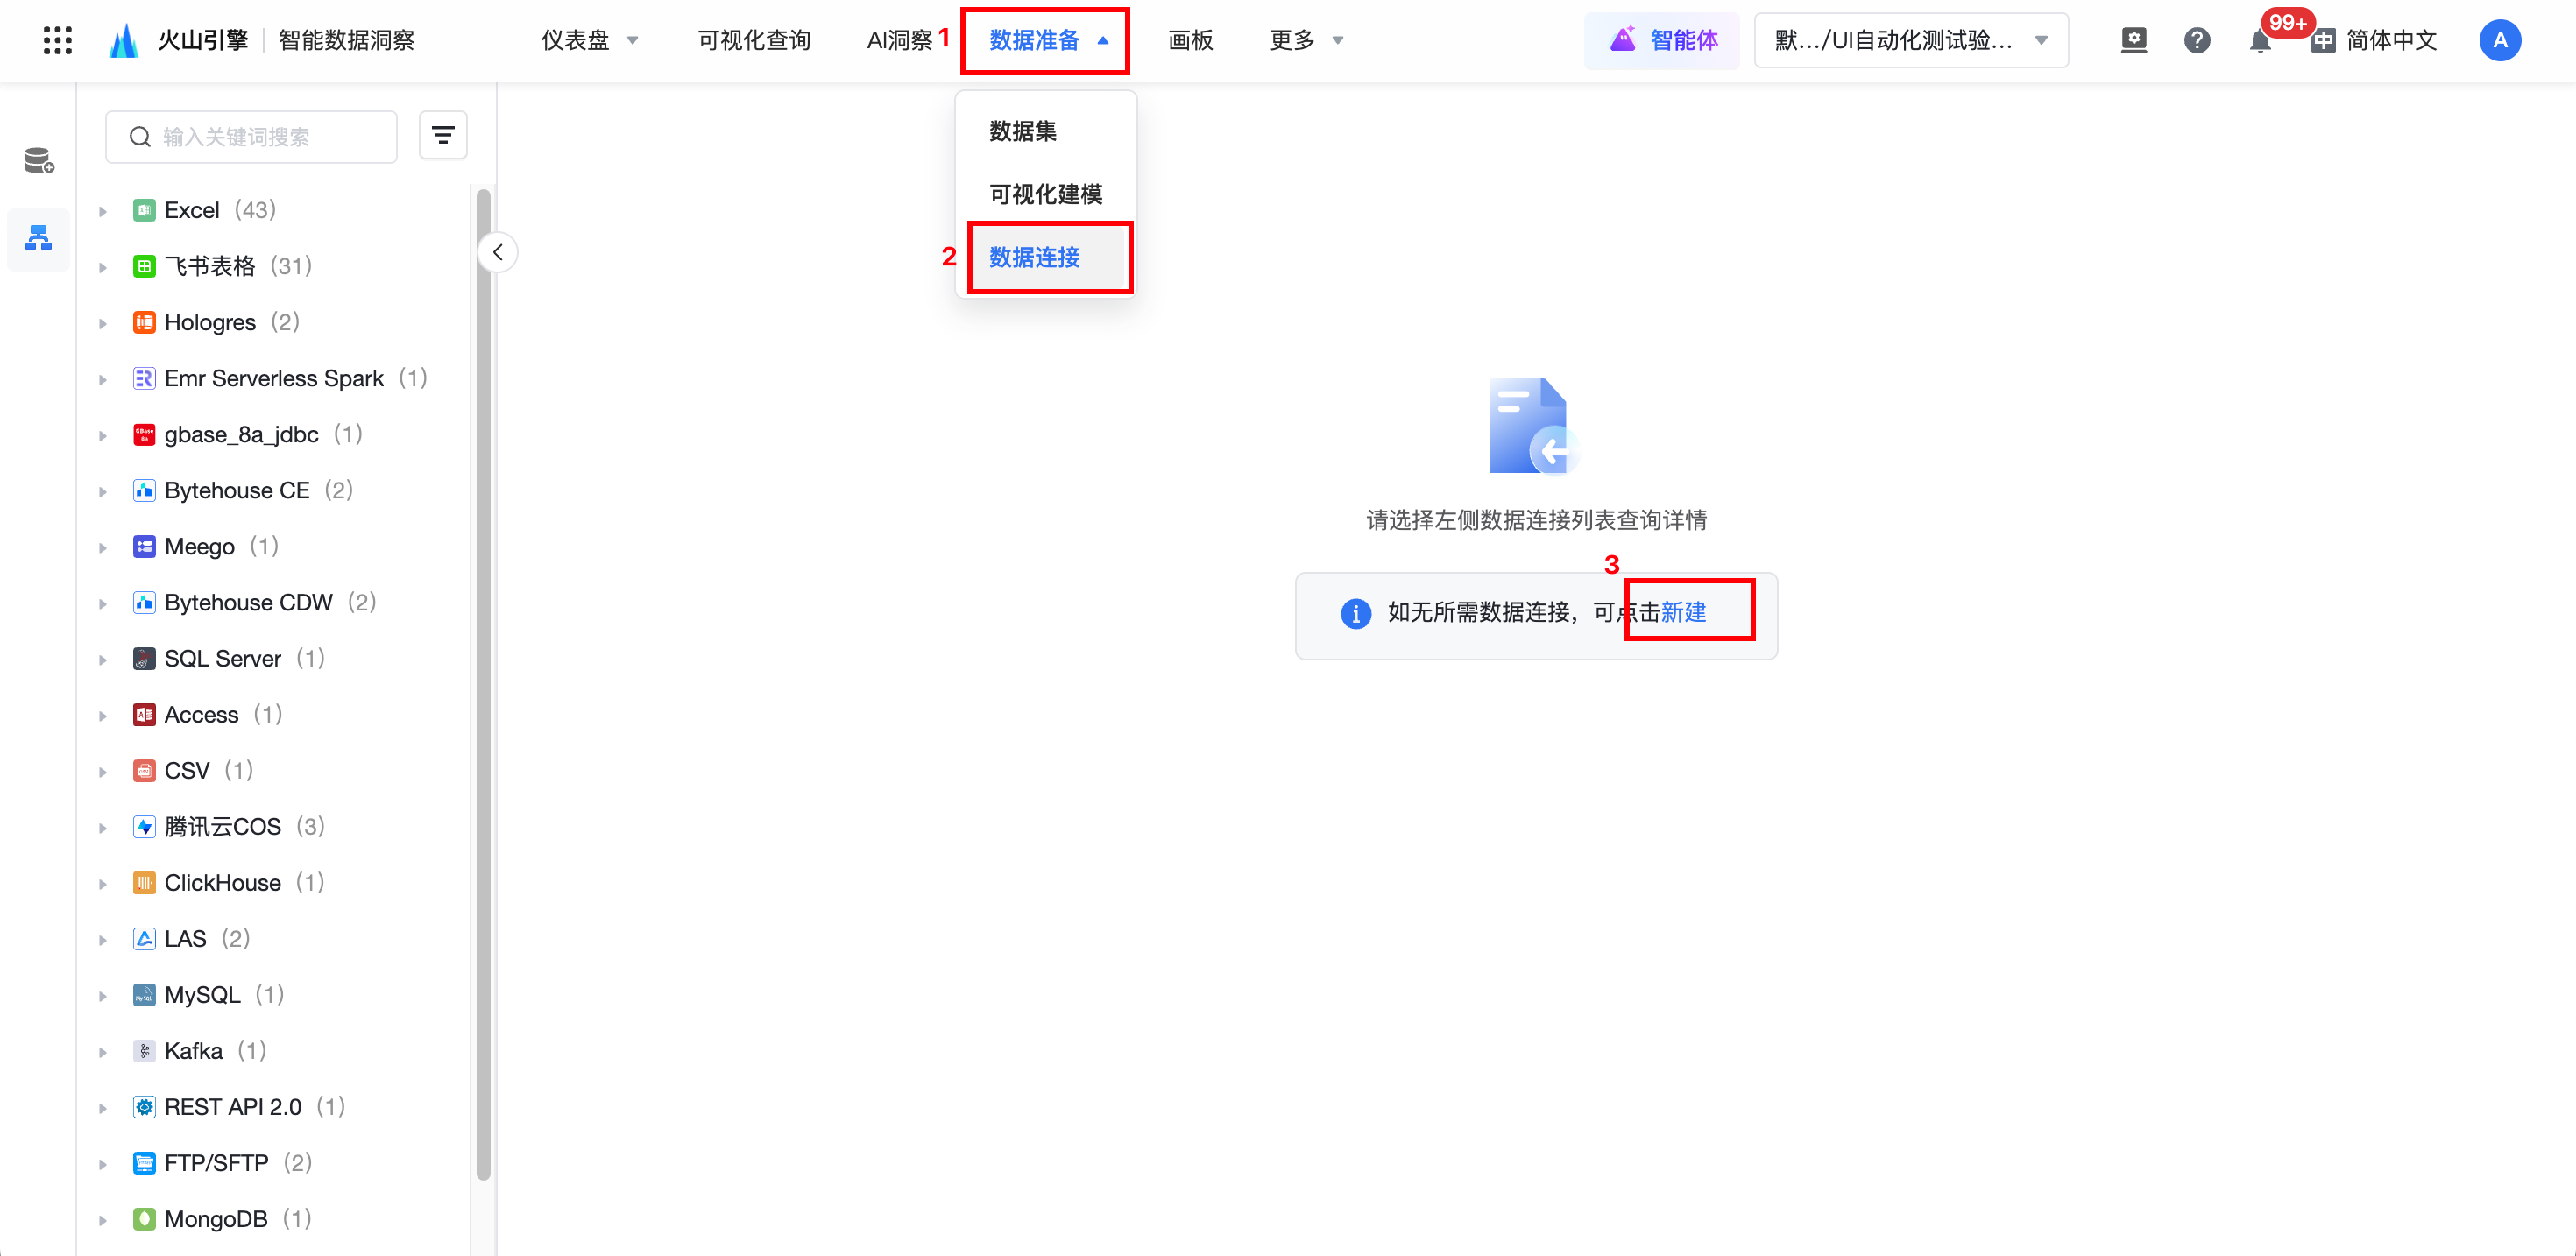Click the notification bell icon
The image size is (2576, 1256).
click(2259, 41)
